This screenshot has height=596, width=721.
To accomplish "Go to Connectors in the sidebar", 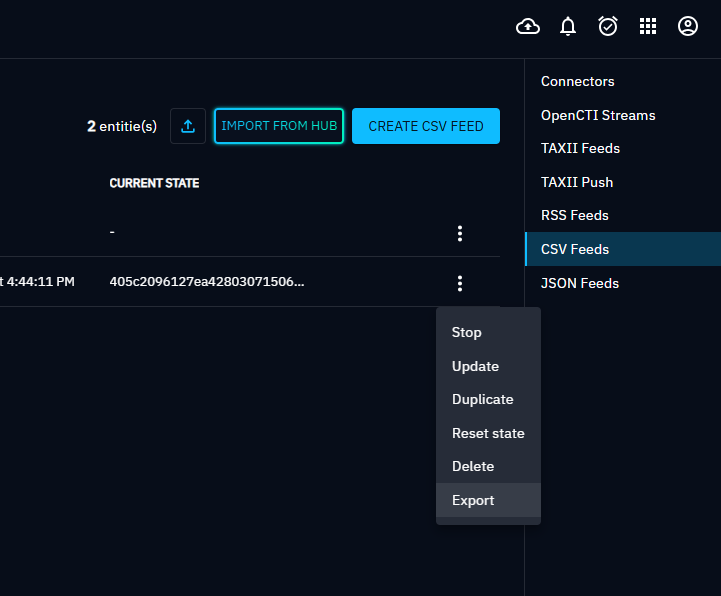I will coord(578,81).
